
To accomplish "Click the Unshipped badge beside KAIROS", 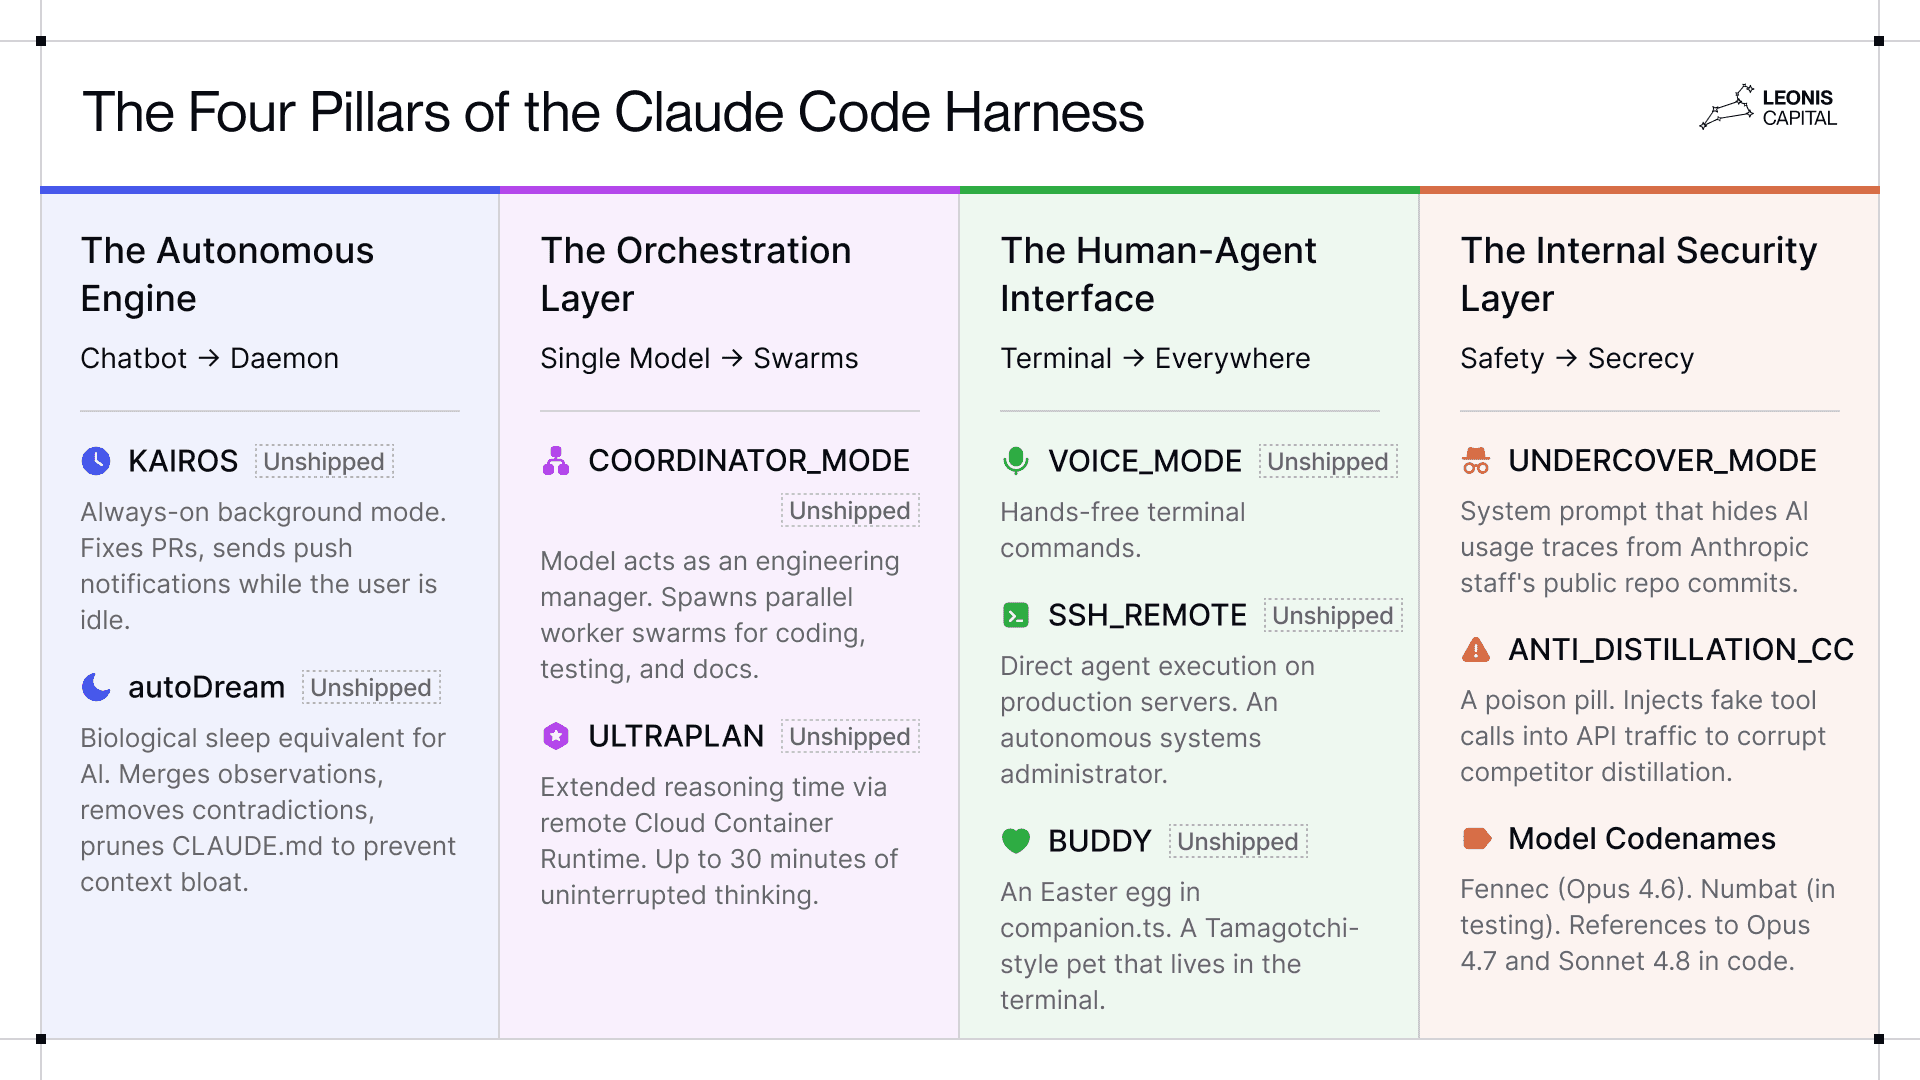I will (324, 462).
